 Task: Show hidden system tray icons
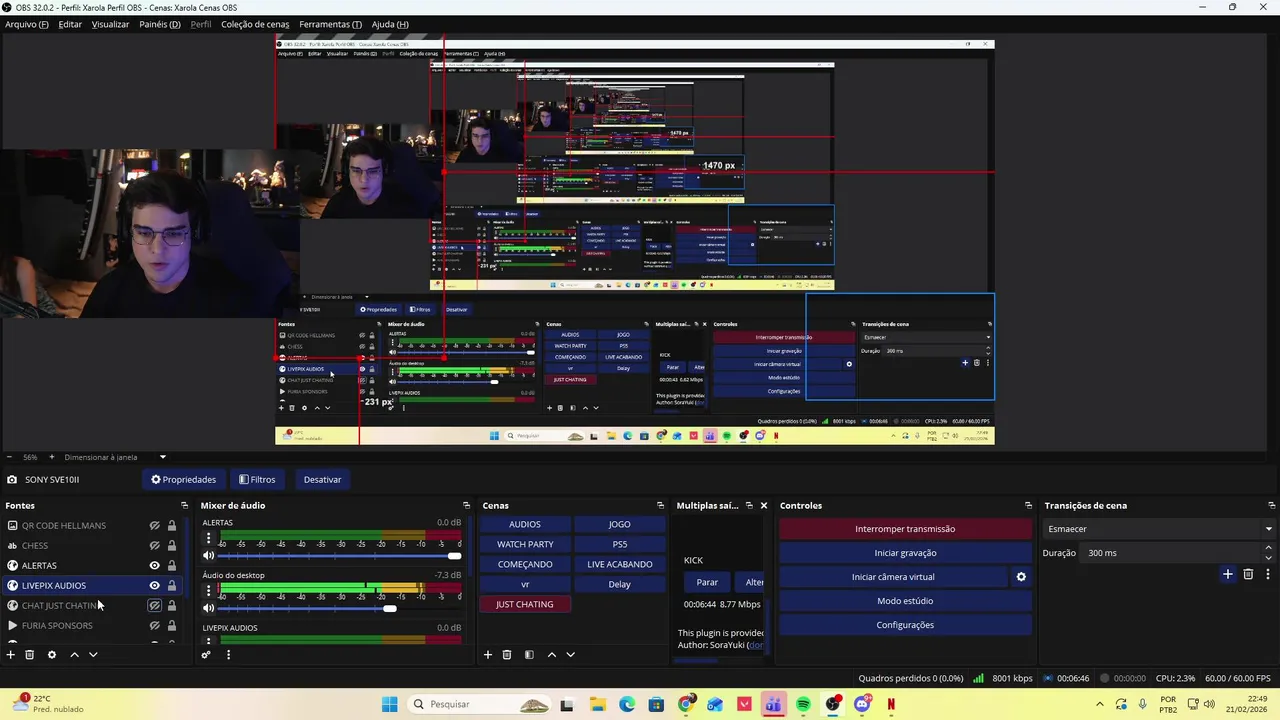(x=1100, y=705)
